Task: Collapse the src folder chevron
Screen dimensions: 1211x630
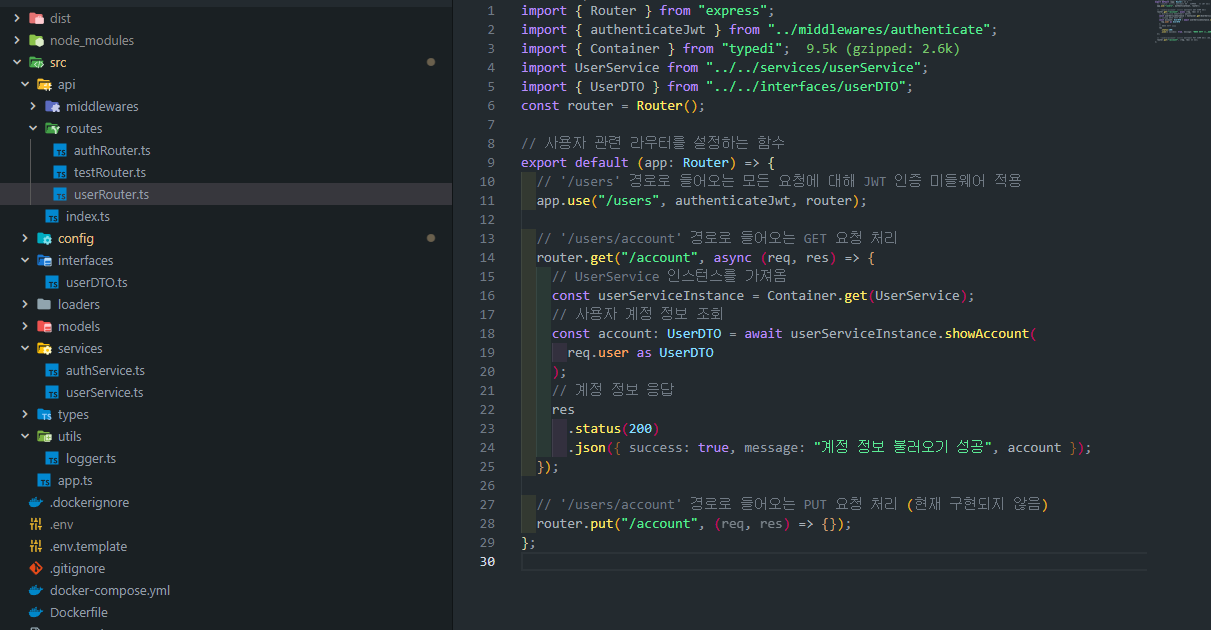Action: pyautogui.click(x=17, y=62)
